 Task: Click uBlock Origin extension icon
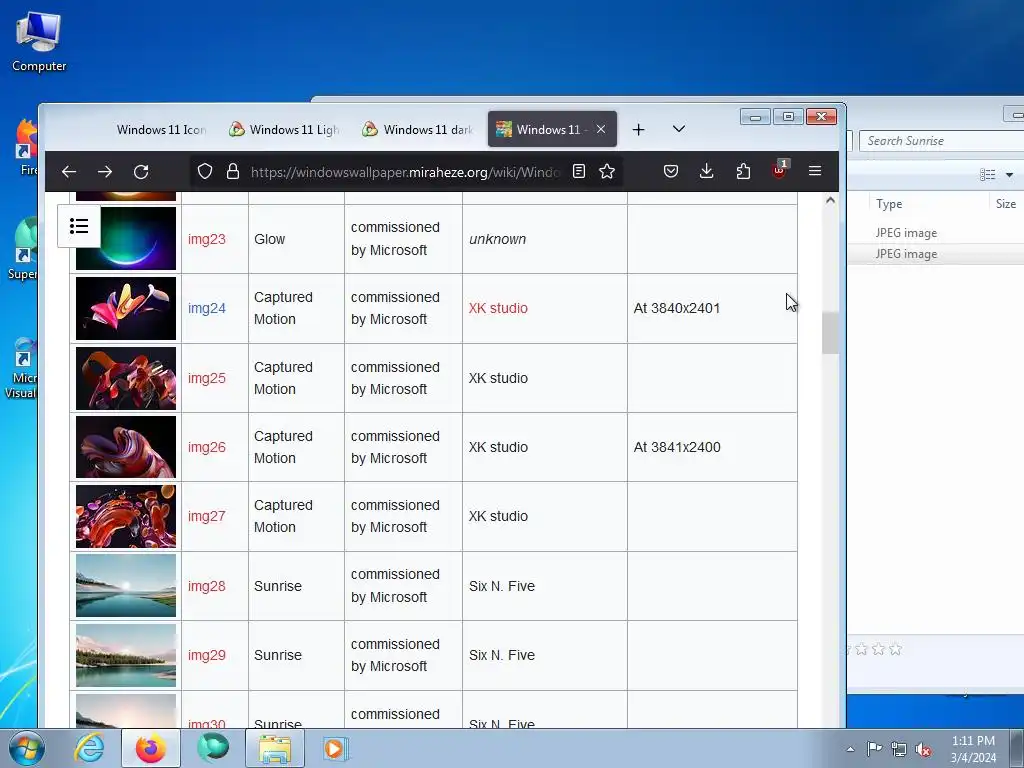[x=780, y=170]
